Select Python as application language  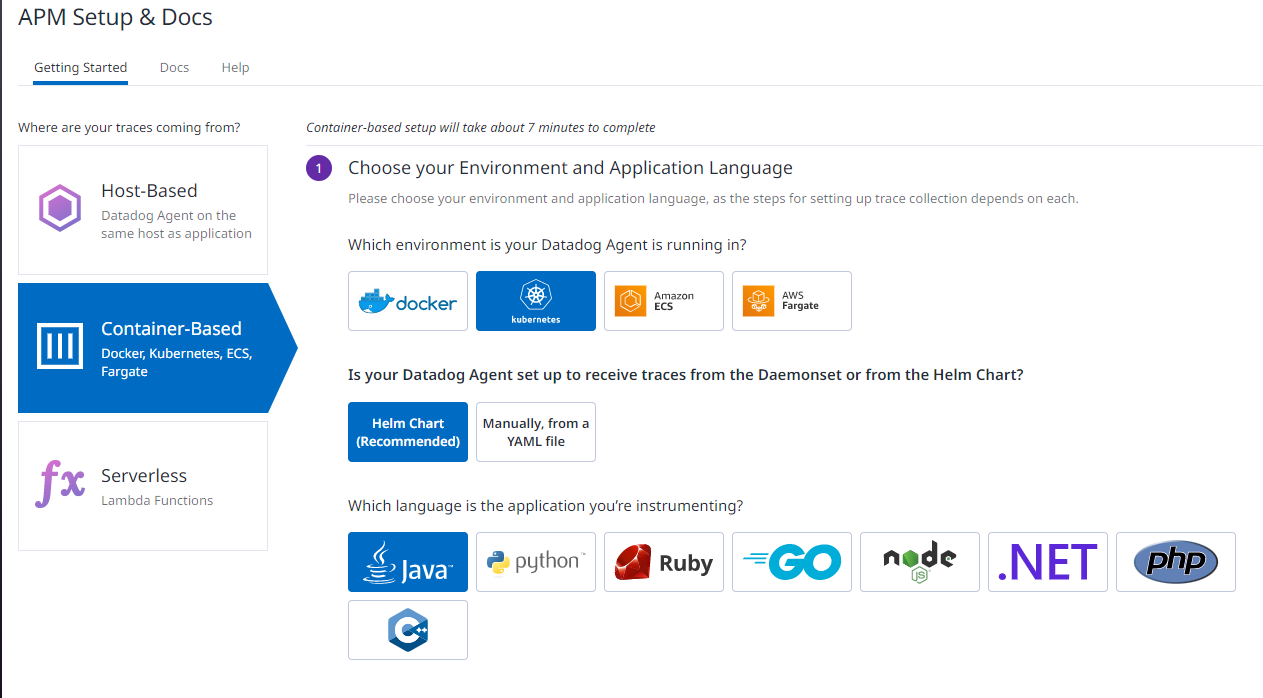pyautogui.click(x=535, y=561)
